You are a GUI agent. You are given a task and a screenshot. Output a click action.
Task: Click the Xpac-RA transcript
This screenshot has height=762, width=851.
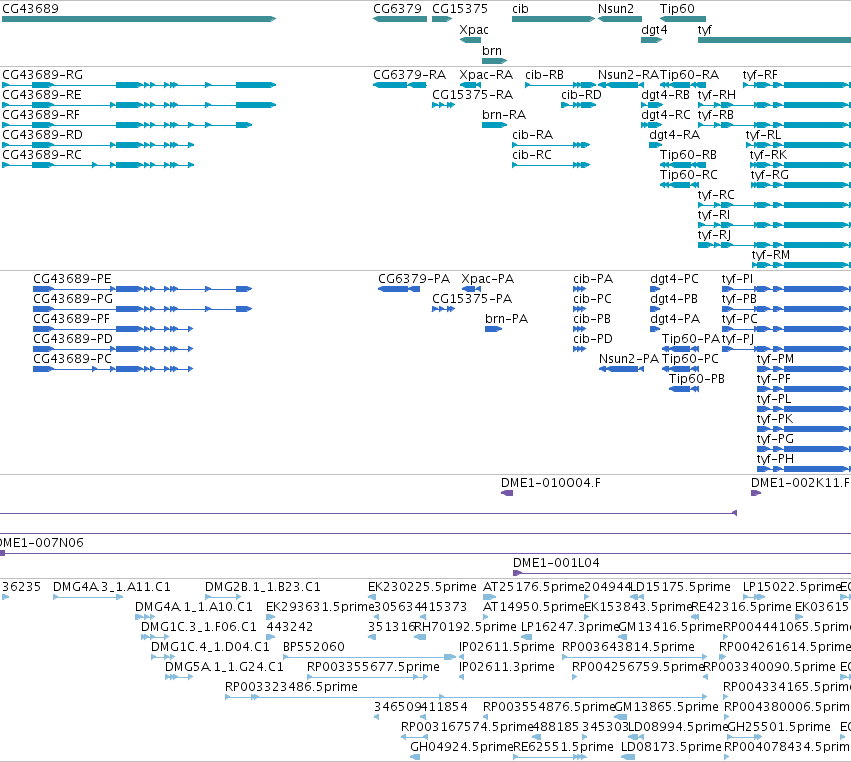point(470,85)
